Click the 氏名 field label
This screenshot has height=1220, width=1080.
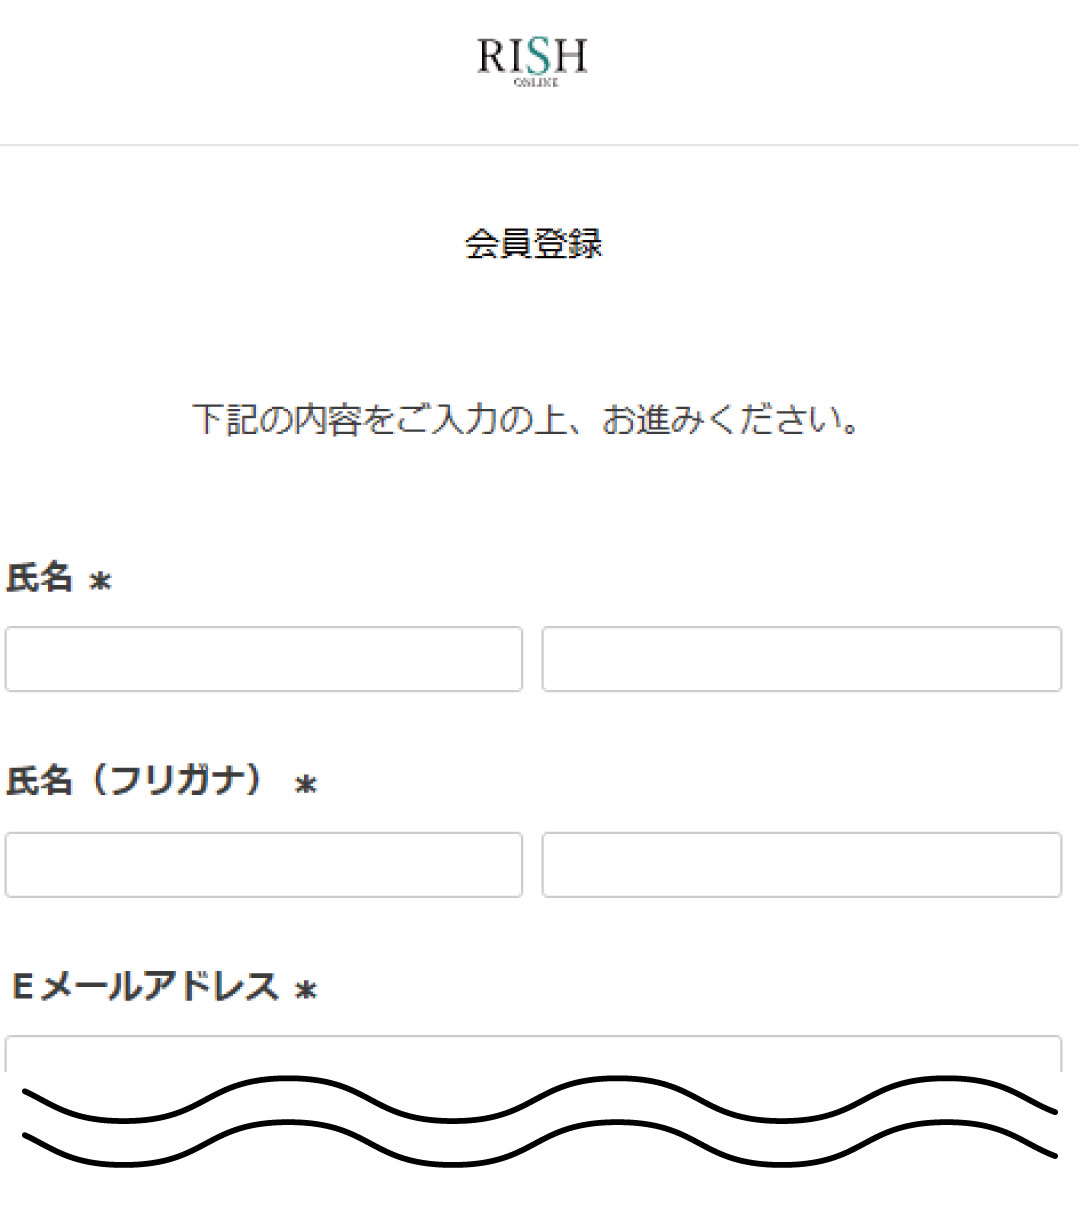[40, 578]
